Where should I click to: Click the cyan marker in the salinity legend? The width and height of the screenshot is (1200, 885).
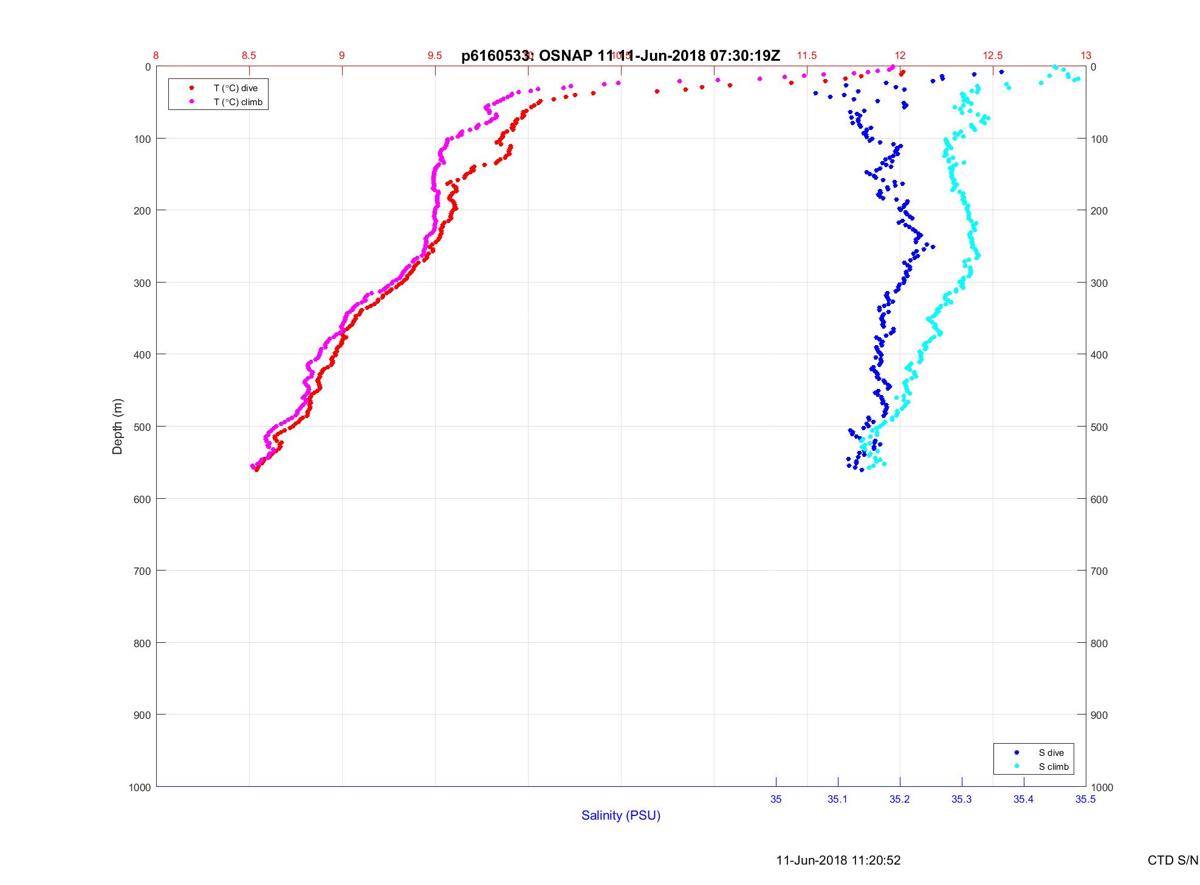click(1017, 766)
